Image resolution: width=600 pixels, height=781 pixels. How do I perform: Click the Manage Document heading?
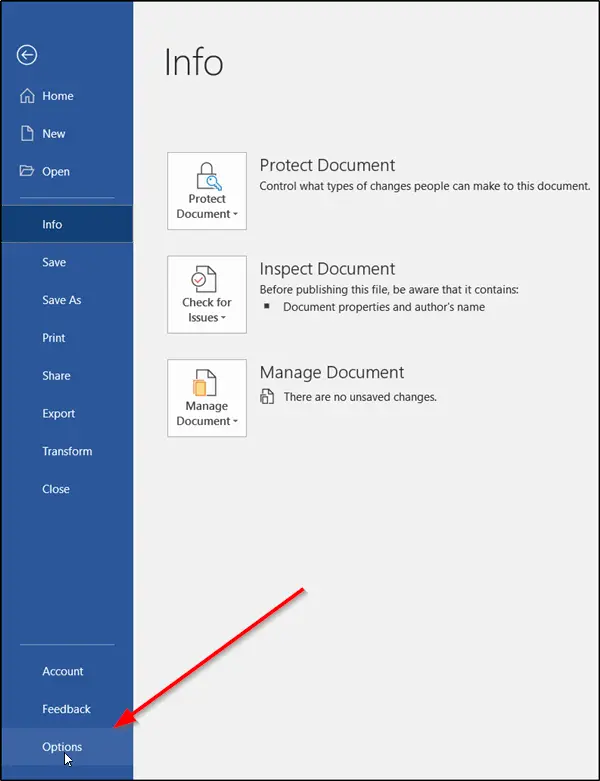click(332, 373)
